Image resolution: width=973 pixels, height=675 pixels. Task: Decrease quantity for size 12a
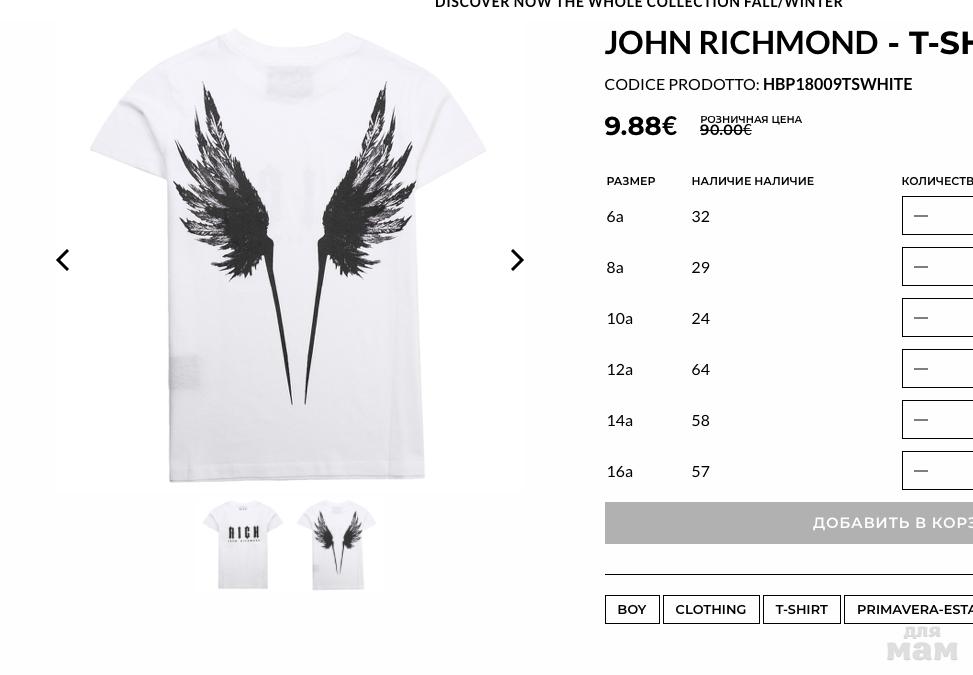[921, 369]
